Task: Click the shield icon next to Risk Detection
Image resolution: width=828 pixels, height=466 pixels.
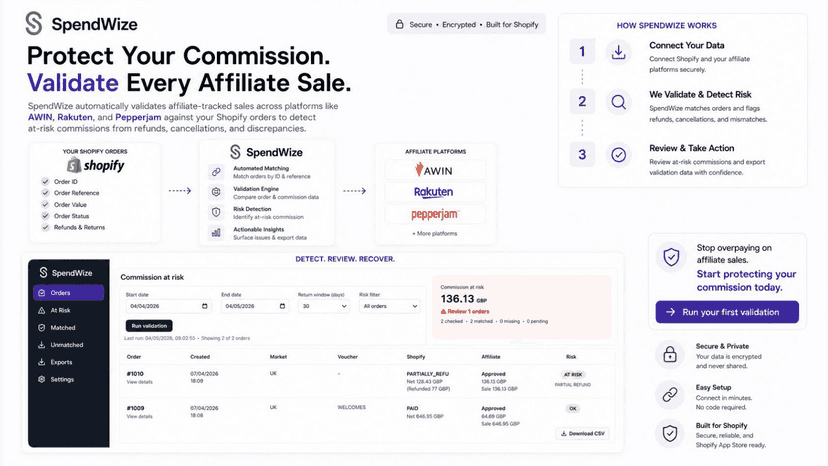Action: 216,212
